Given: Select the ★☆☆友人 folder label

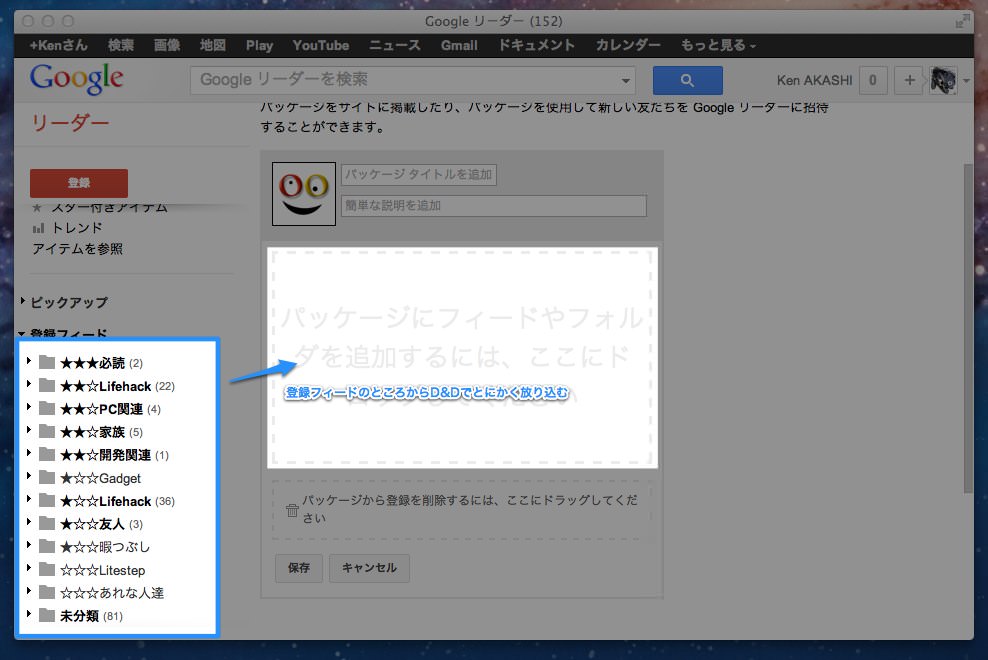Looking at the screenshot, I should (92, 524).
